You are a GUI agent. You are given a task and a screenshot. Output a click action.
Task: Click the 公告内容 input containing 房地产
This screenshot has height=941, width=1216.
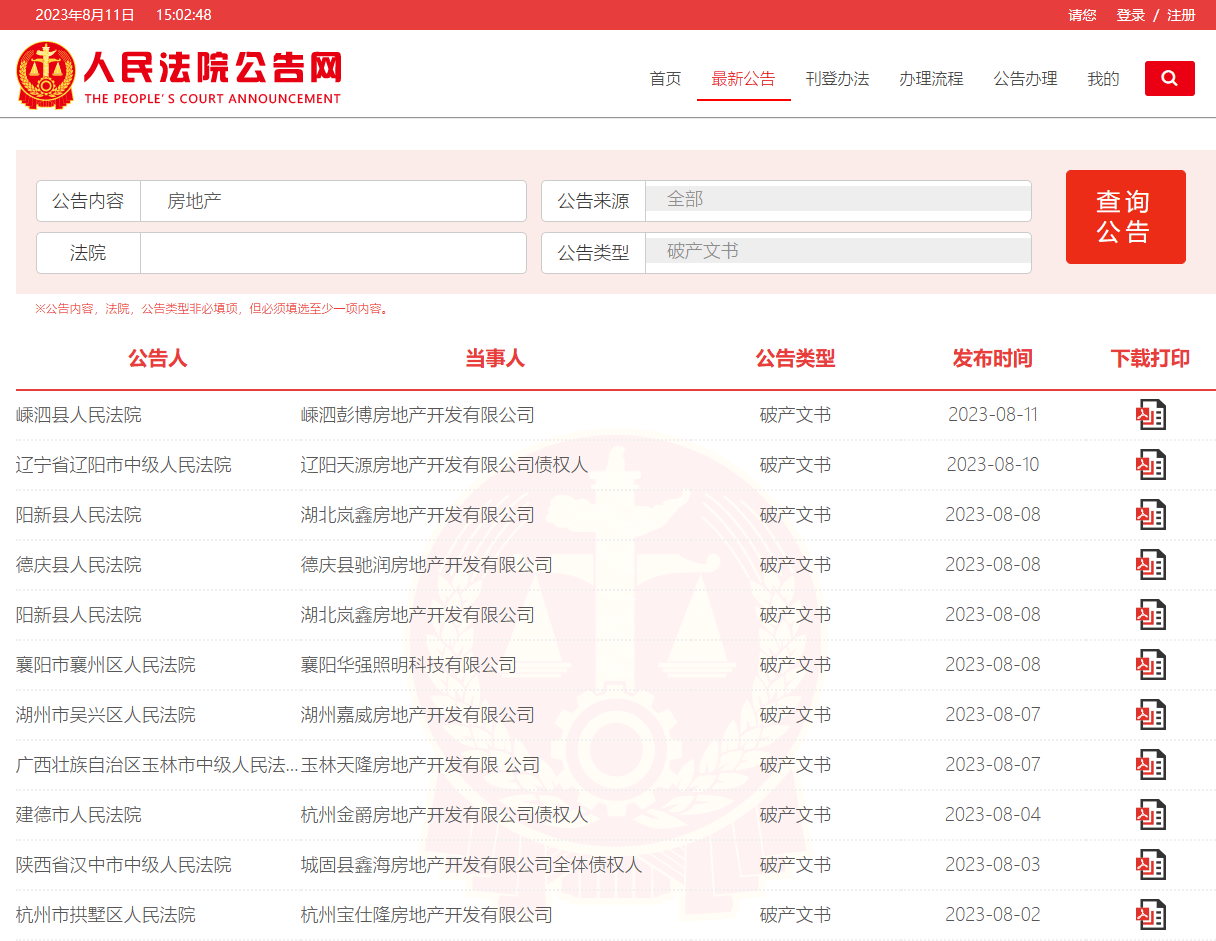point(333,201)
